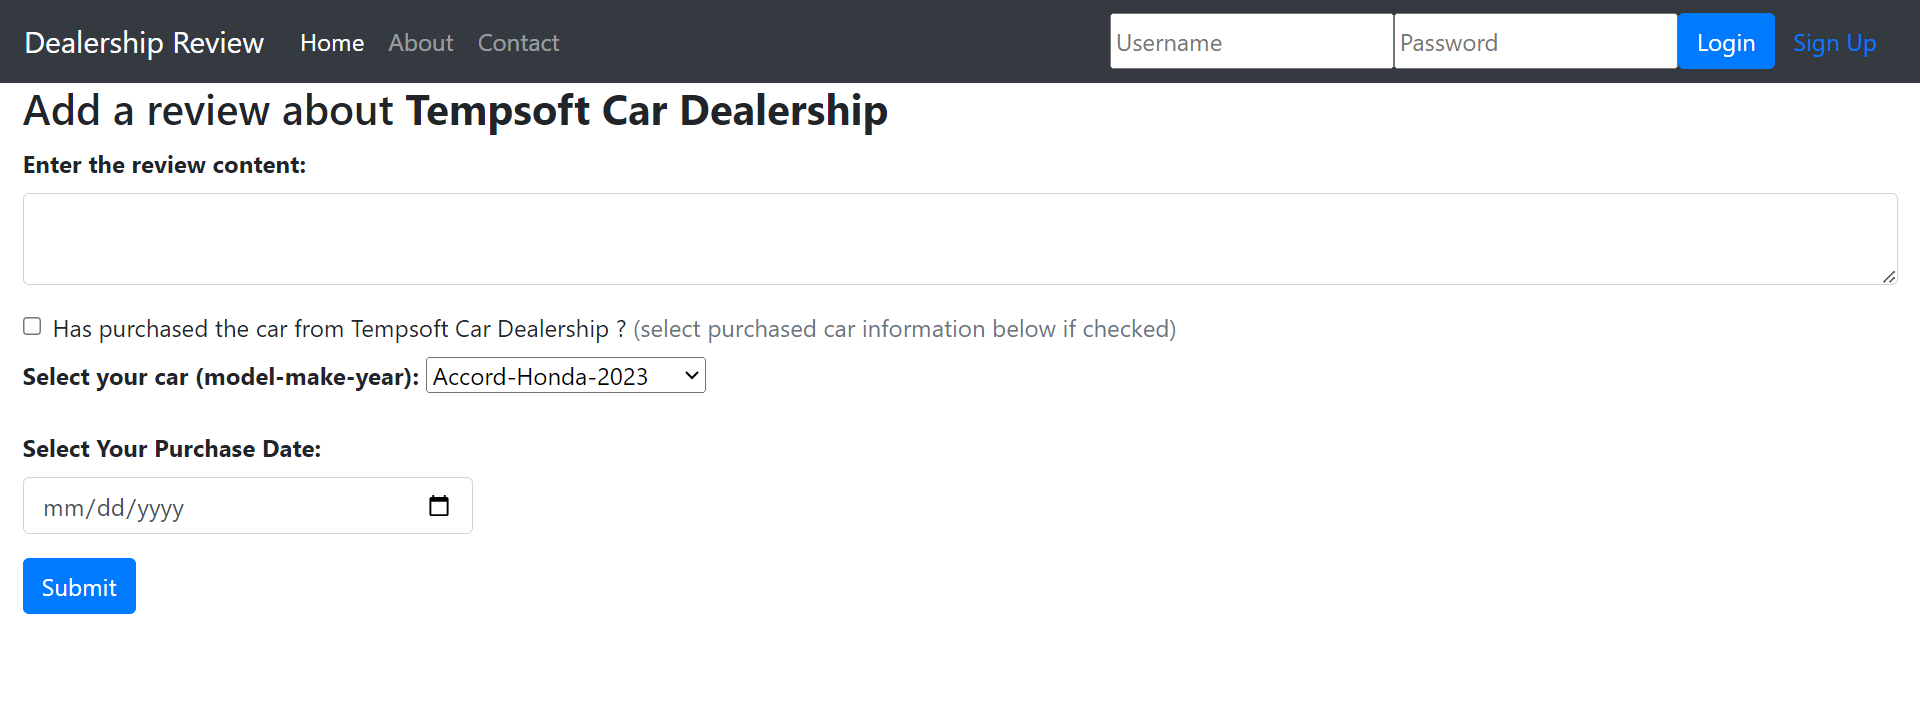Focus the Password input field
1920x721 pixels.
(1534, 42)
